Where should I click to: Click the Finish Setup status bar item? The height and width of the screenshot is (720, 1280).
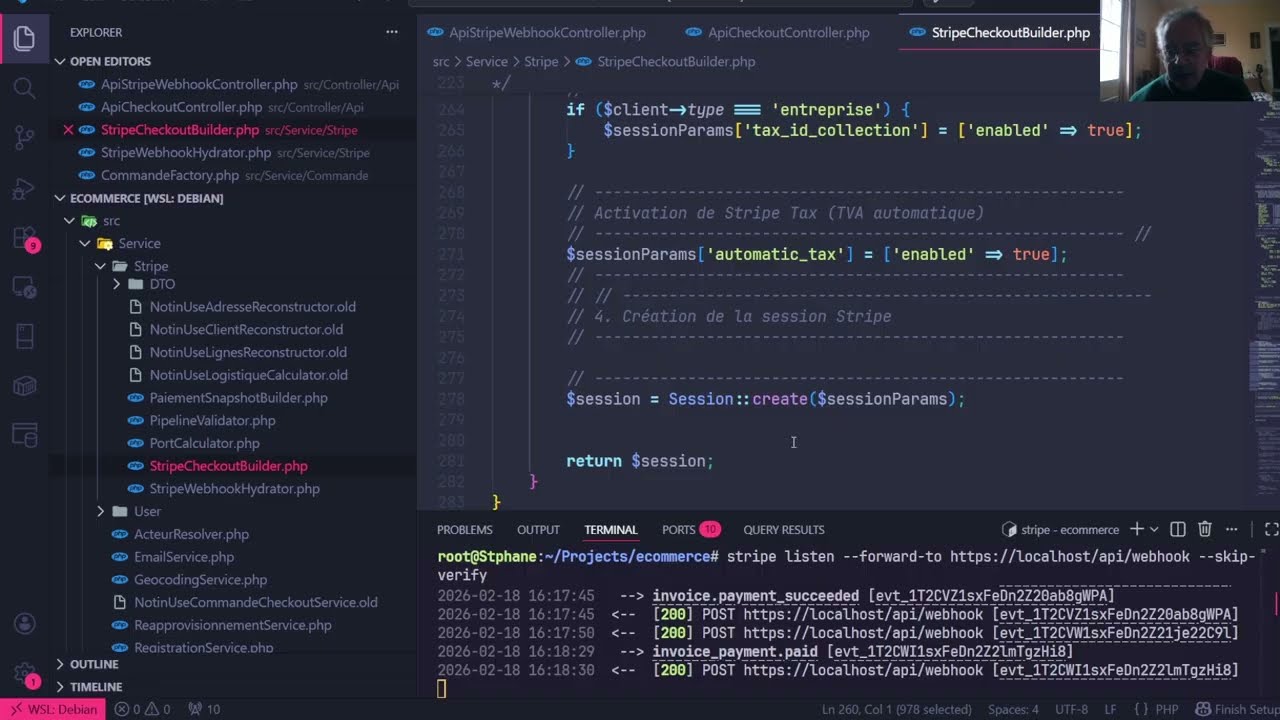(x=1238, y=709)
